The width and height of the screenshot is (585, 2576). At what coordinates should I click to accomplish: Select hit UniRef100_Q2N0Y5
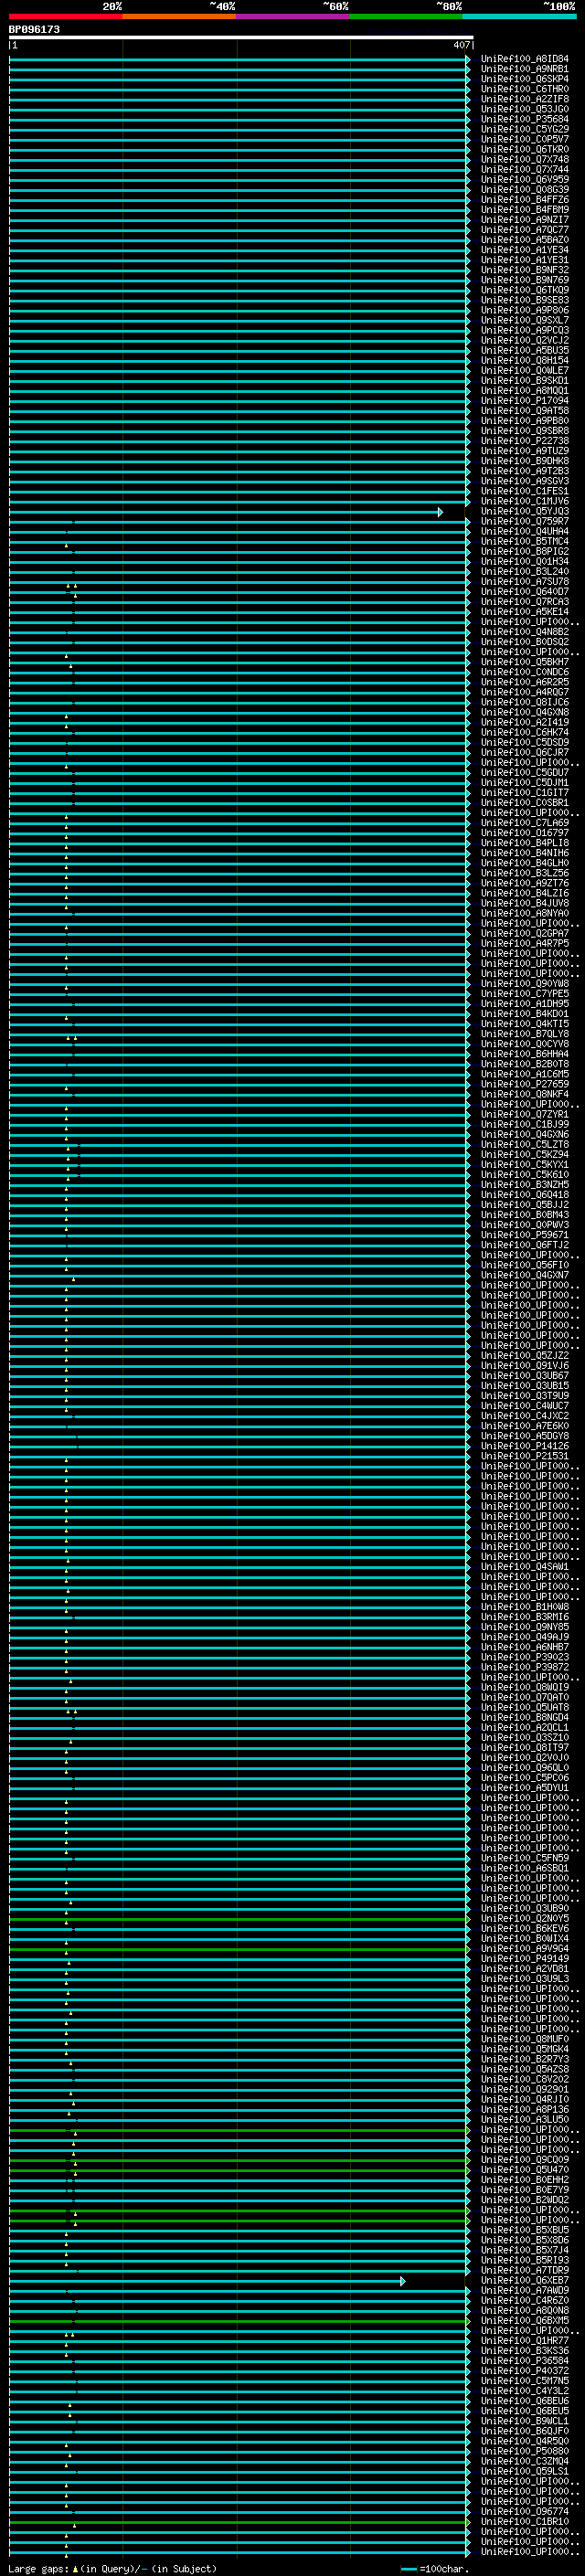click(525, 1918)
